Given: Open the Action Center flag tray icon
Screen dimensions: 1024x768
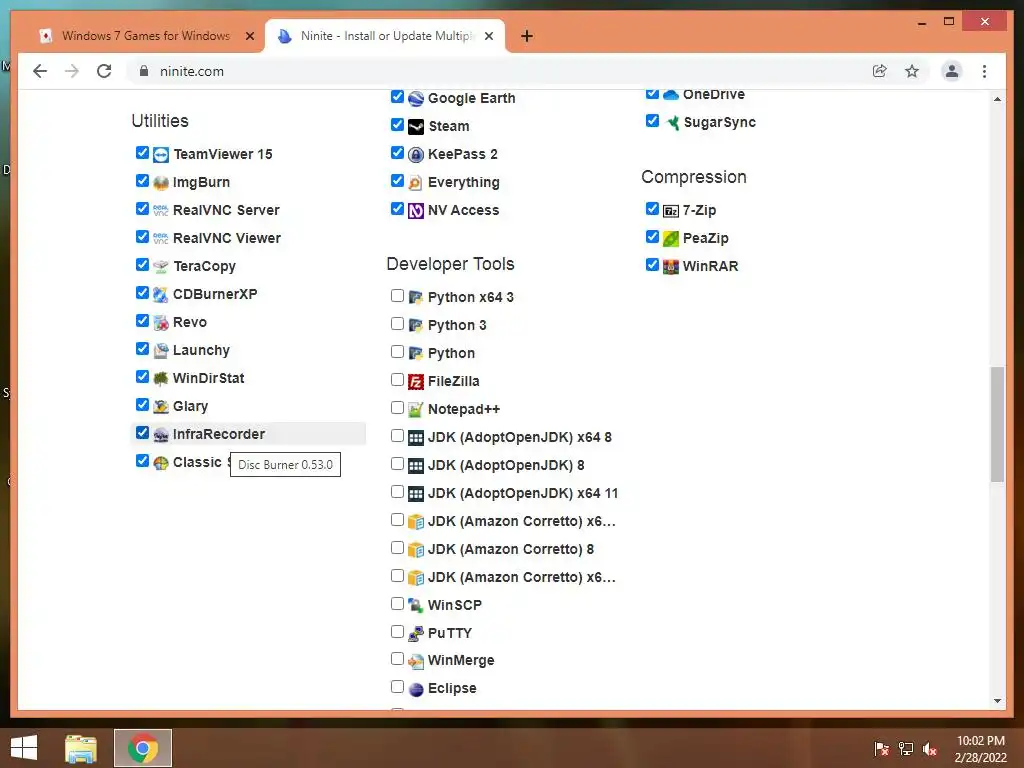Looking at the screenshot, I should click(881, 749).
